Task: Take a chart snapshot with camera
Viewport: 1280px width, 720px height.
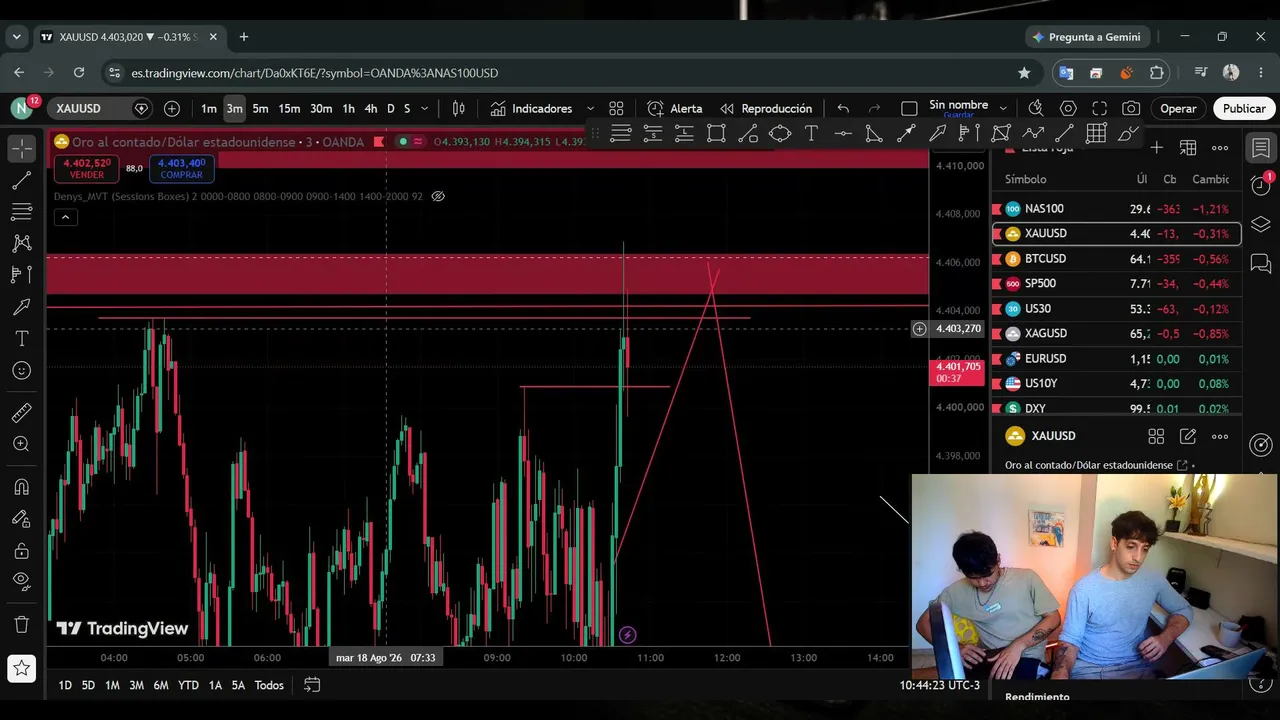Action: [x=1131, y=108]
